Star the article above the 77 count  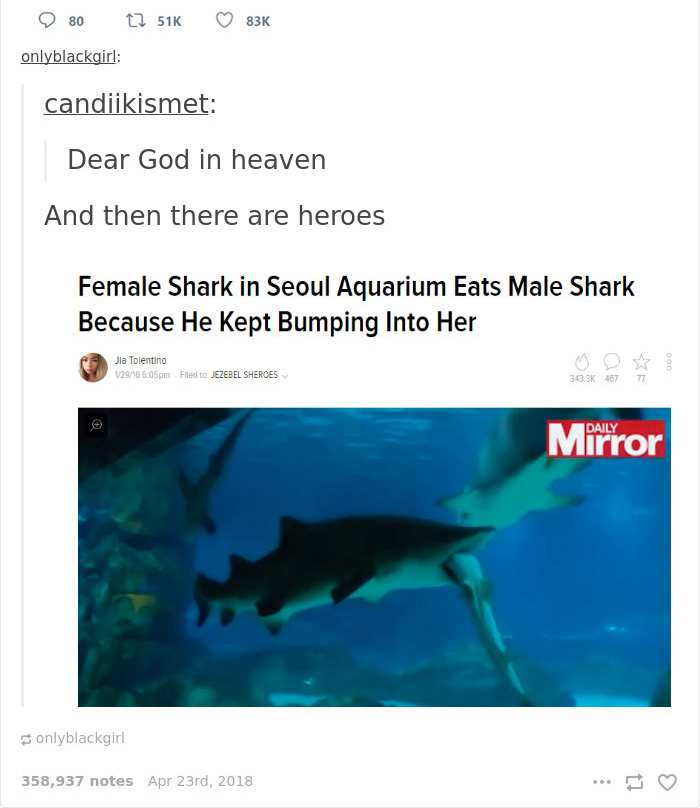641,362
